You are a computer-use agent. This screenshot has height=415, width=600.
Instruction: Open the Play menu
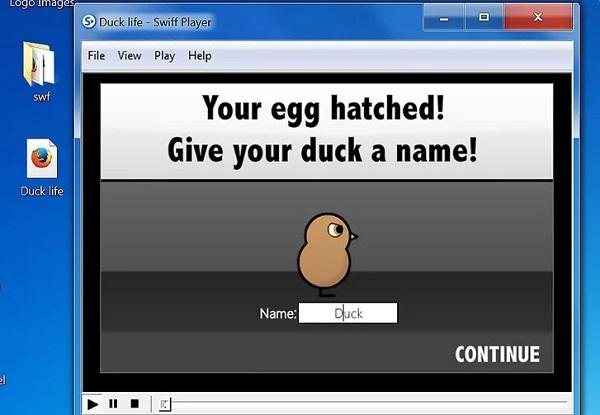(165, 56)
